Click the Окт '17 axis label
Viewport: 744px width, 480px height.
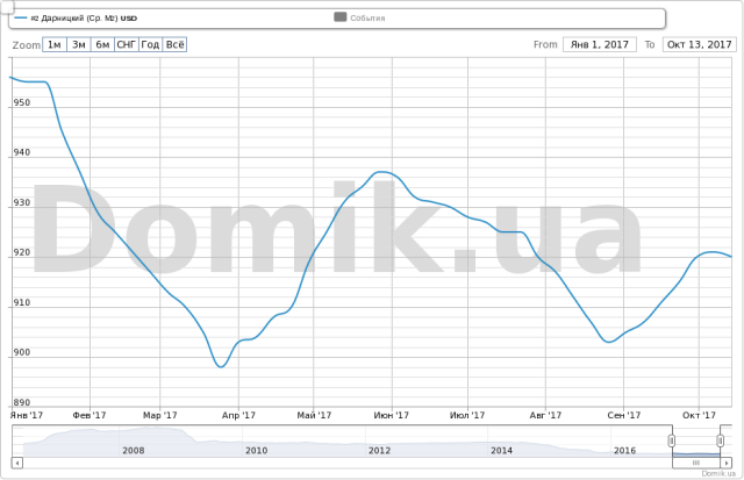pyautogui.click(x=699, y=415)
